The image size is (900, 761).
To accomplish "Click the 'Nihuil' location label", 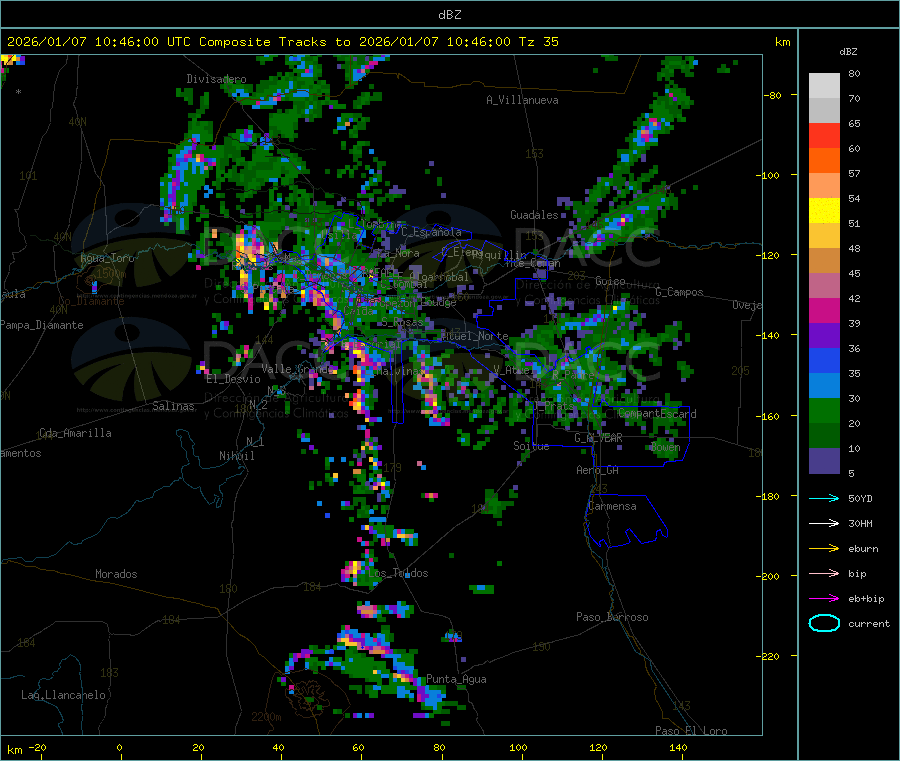I will (x=237, y=456).
